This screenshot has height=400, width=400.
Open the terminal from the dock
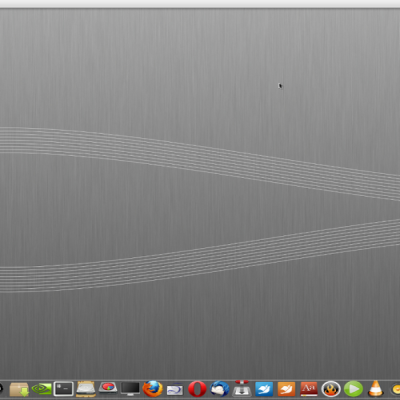[63, 389]
